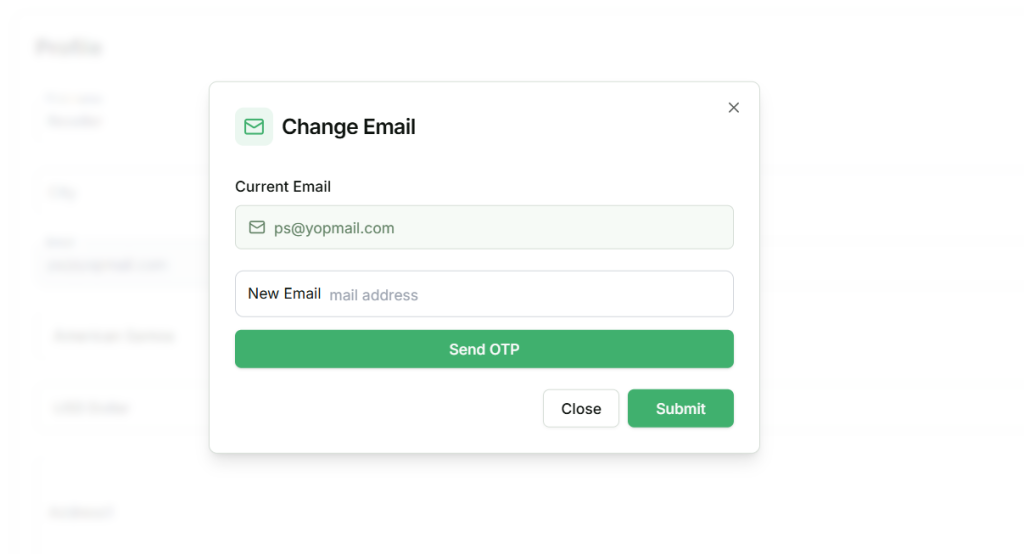Click the Send OTP button
1024x554 pixels.
484,349
